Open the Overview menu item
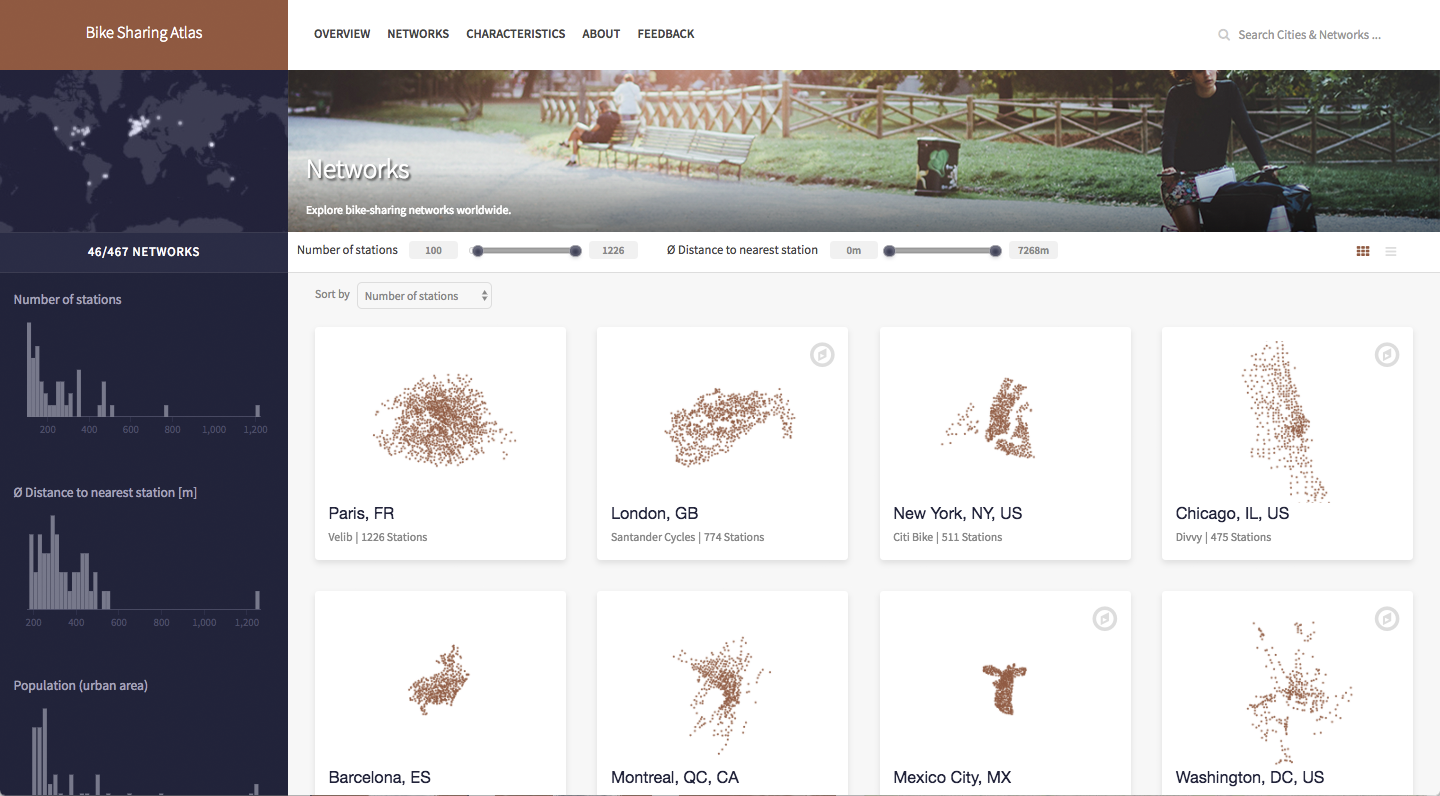Viewport: 1440px width, 796px height. (x=342, y=34)
